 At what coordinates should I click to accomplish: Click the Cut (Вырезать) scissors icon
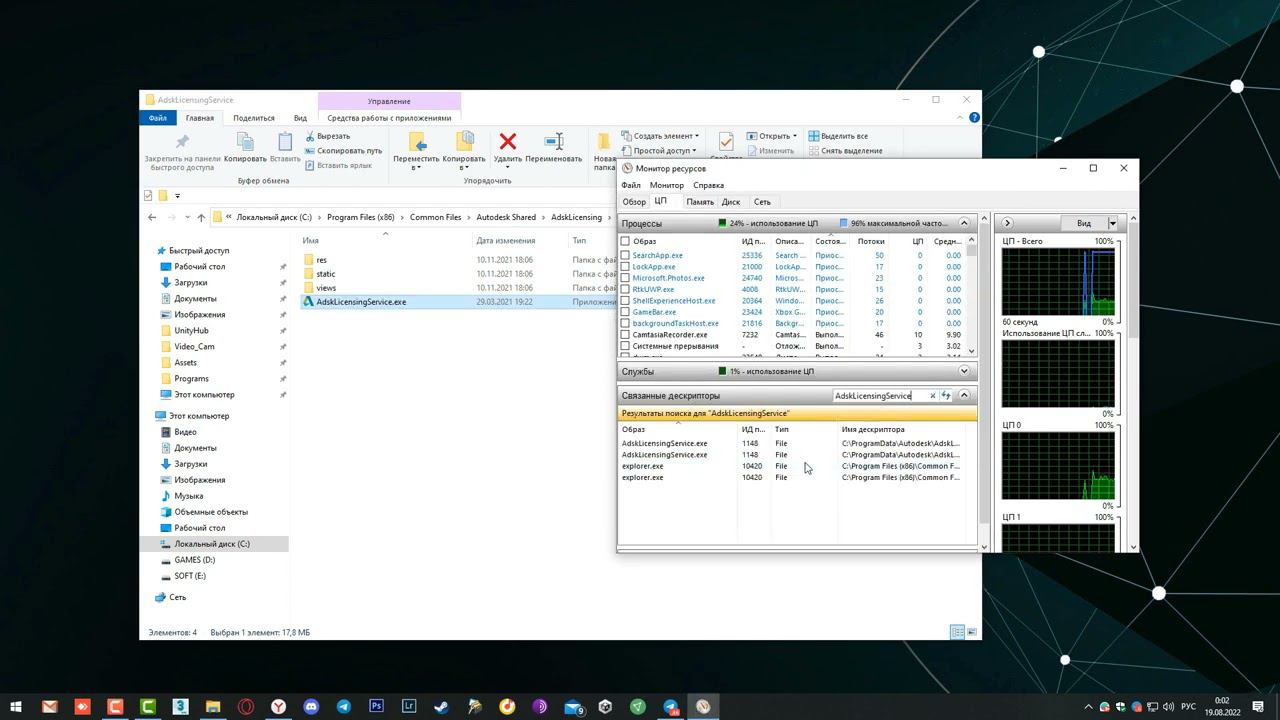[x=310, y=136]
